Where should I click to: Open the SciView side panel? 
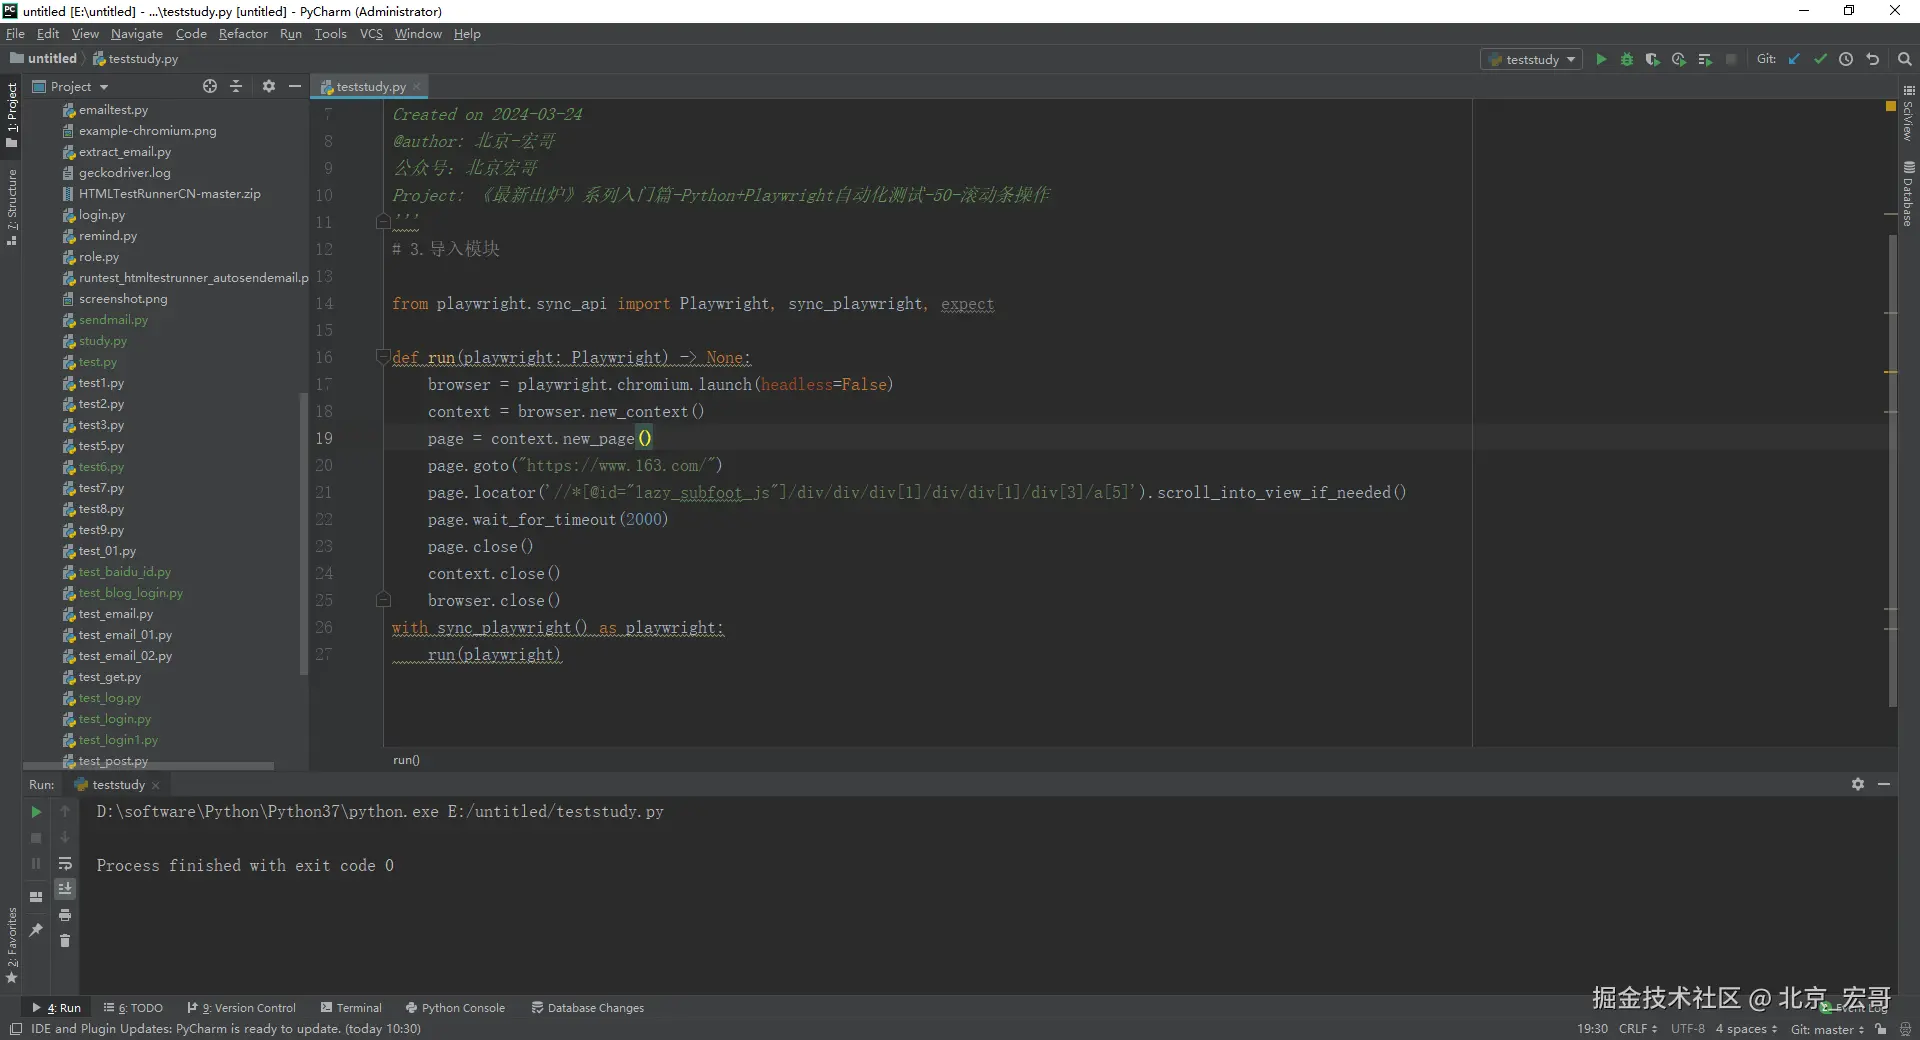tap(1909, 113)
